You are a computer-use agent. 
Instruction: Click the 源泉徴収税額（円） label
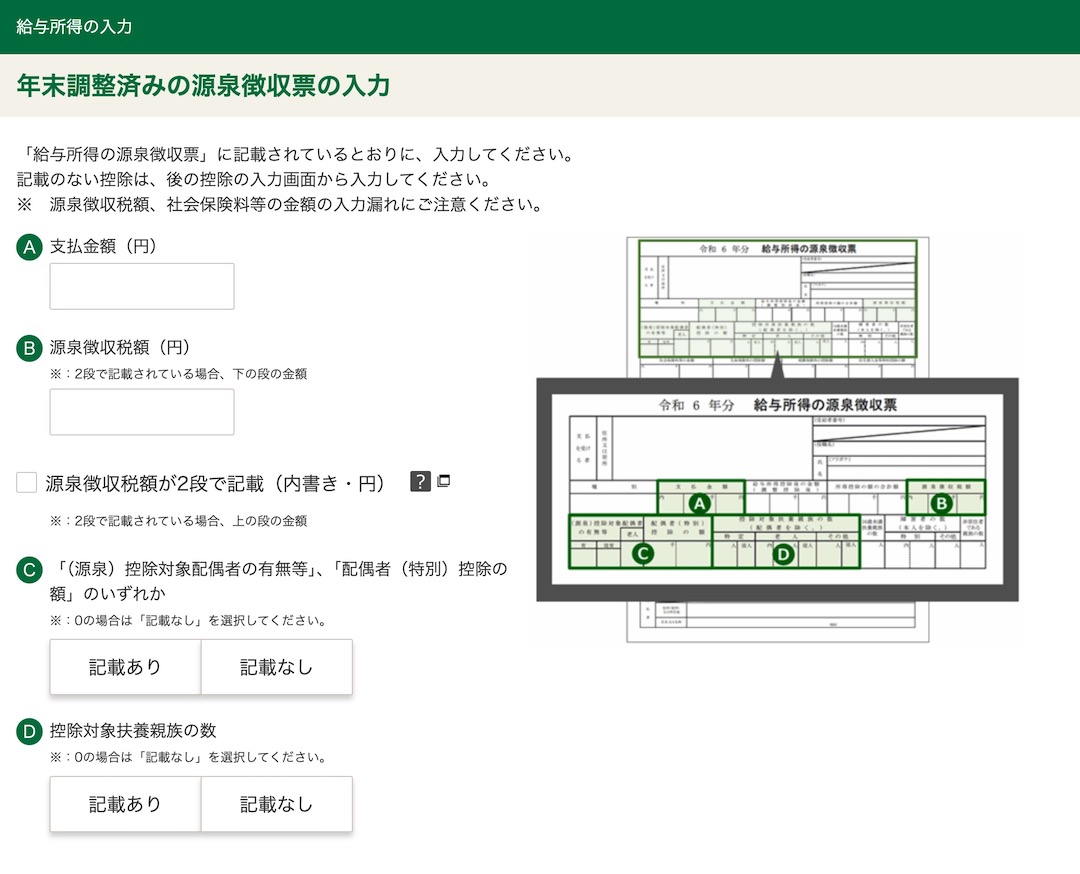(x=120, y=348)
